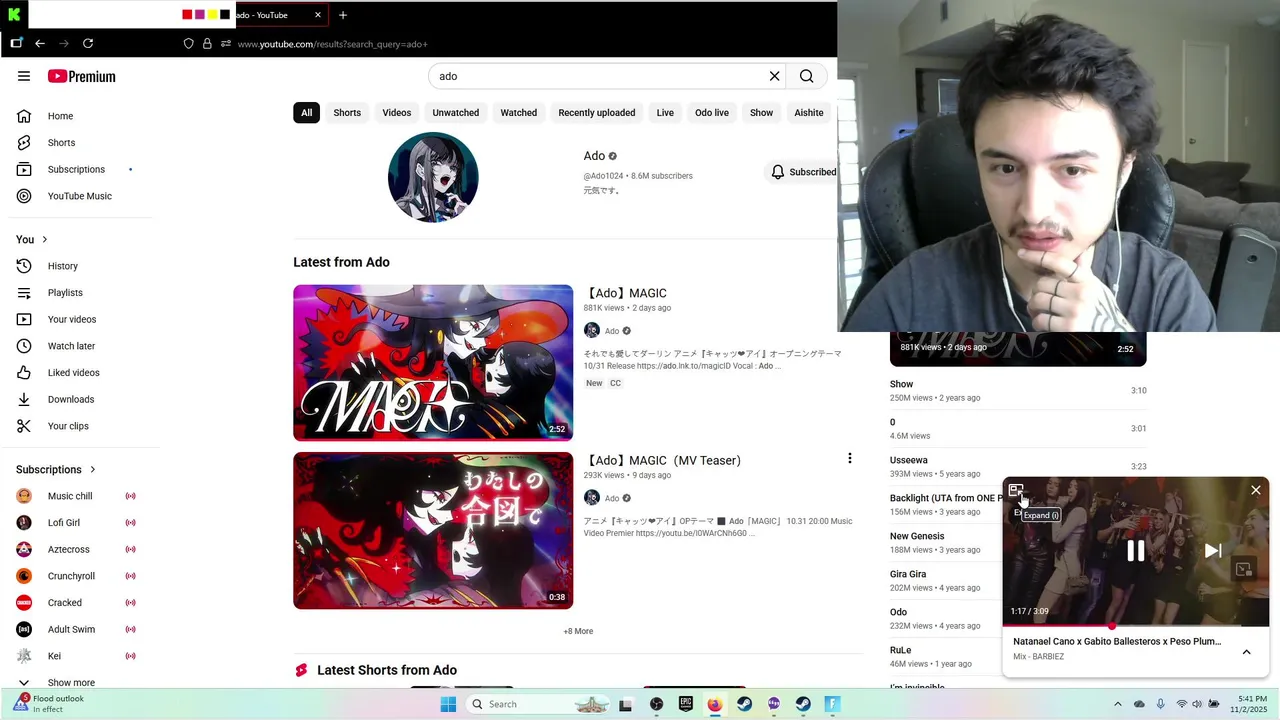
Task: Open three-dot menu for MAGIC MV Teaser
Action: tap(850, 458)
